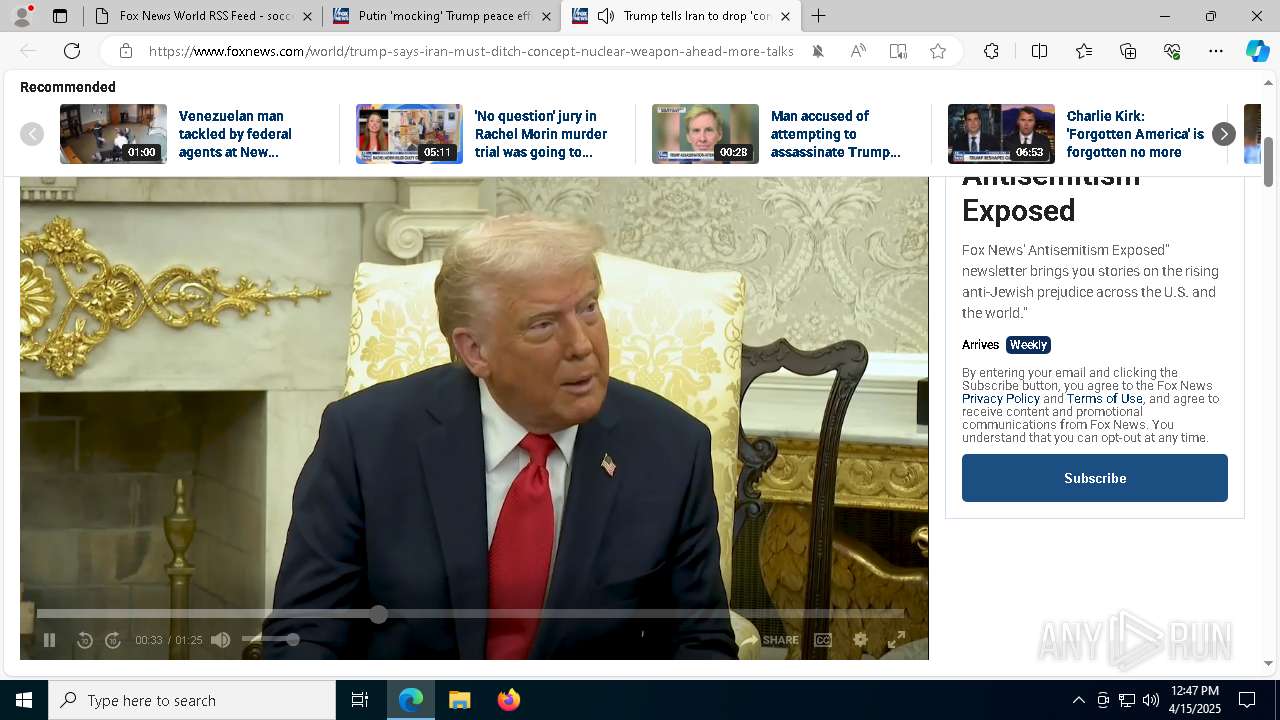This screenshot has height=720, width=1280.
Task: Open tab actions menu
Action: tap(60, 16)
